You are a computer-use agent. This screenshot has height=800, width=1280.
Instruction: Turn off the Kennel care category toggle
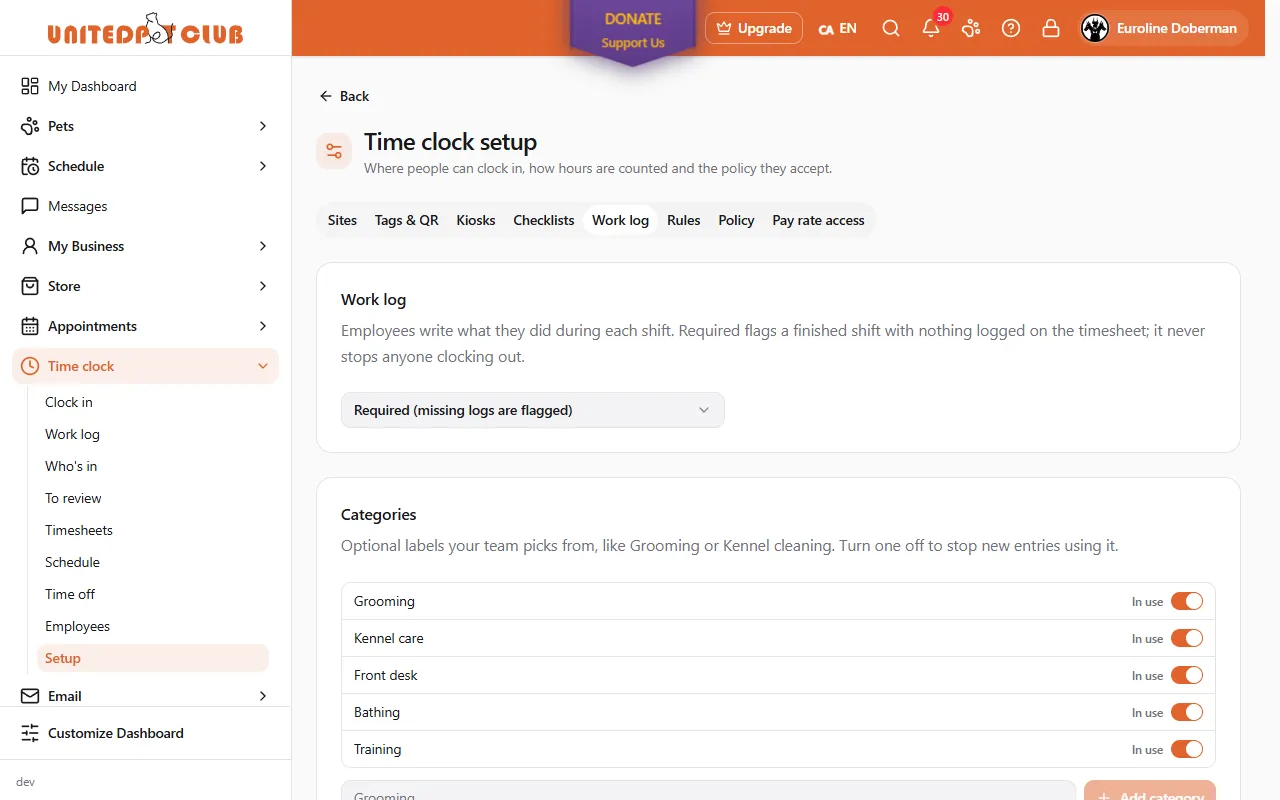click(x=1187, y=638)
